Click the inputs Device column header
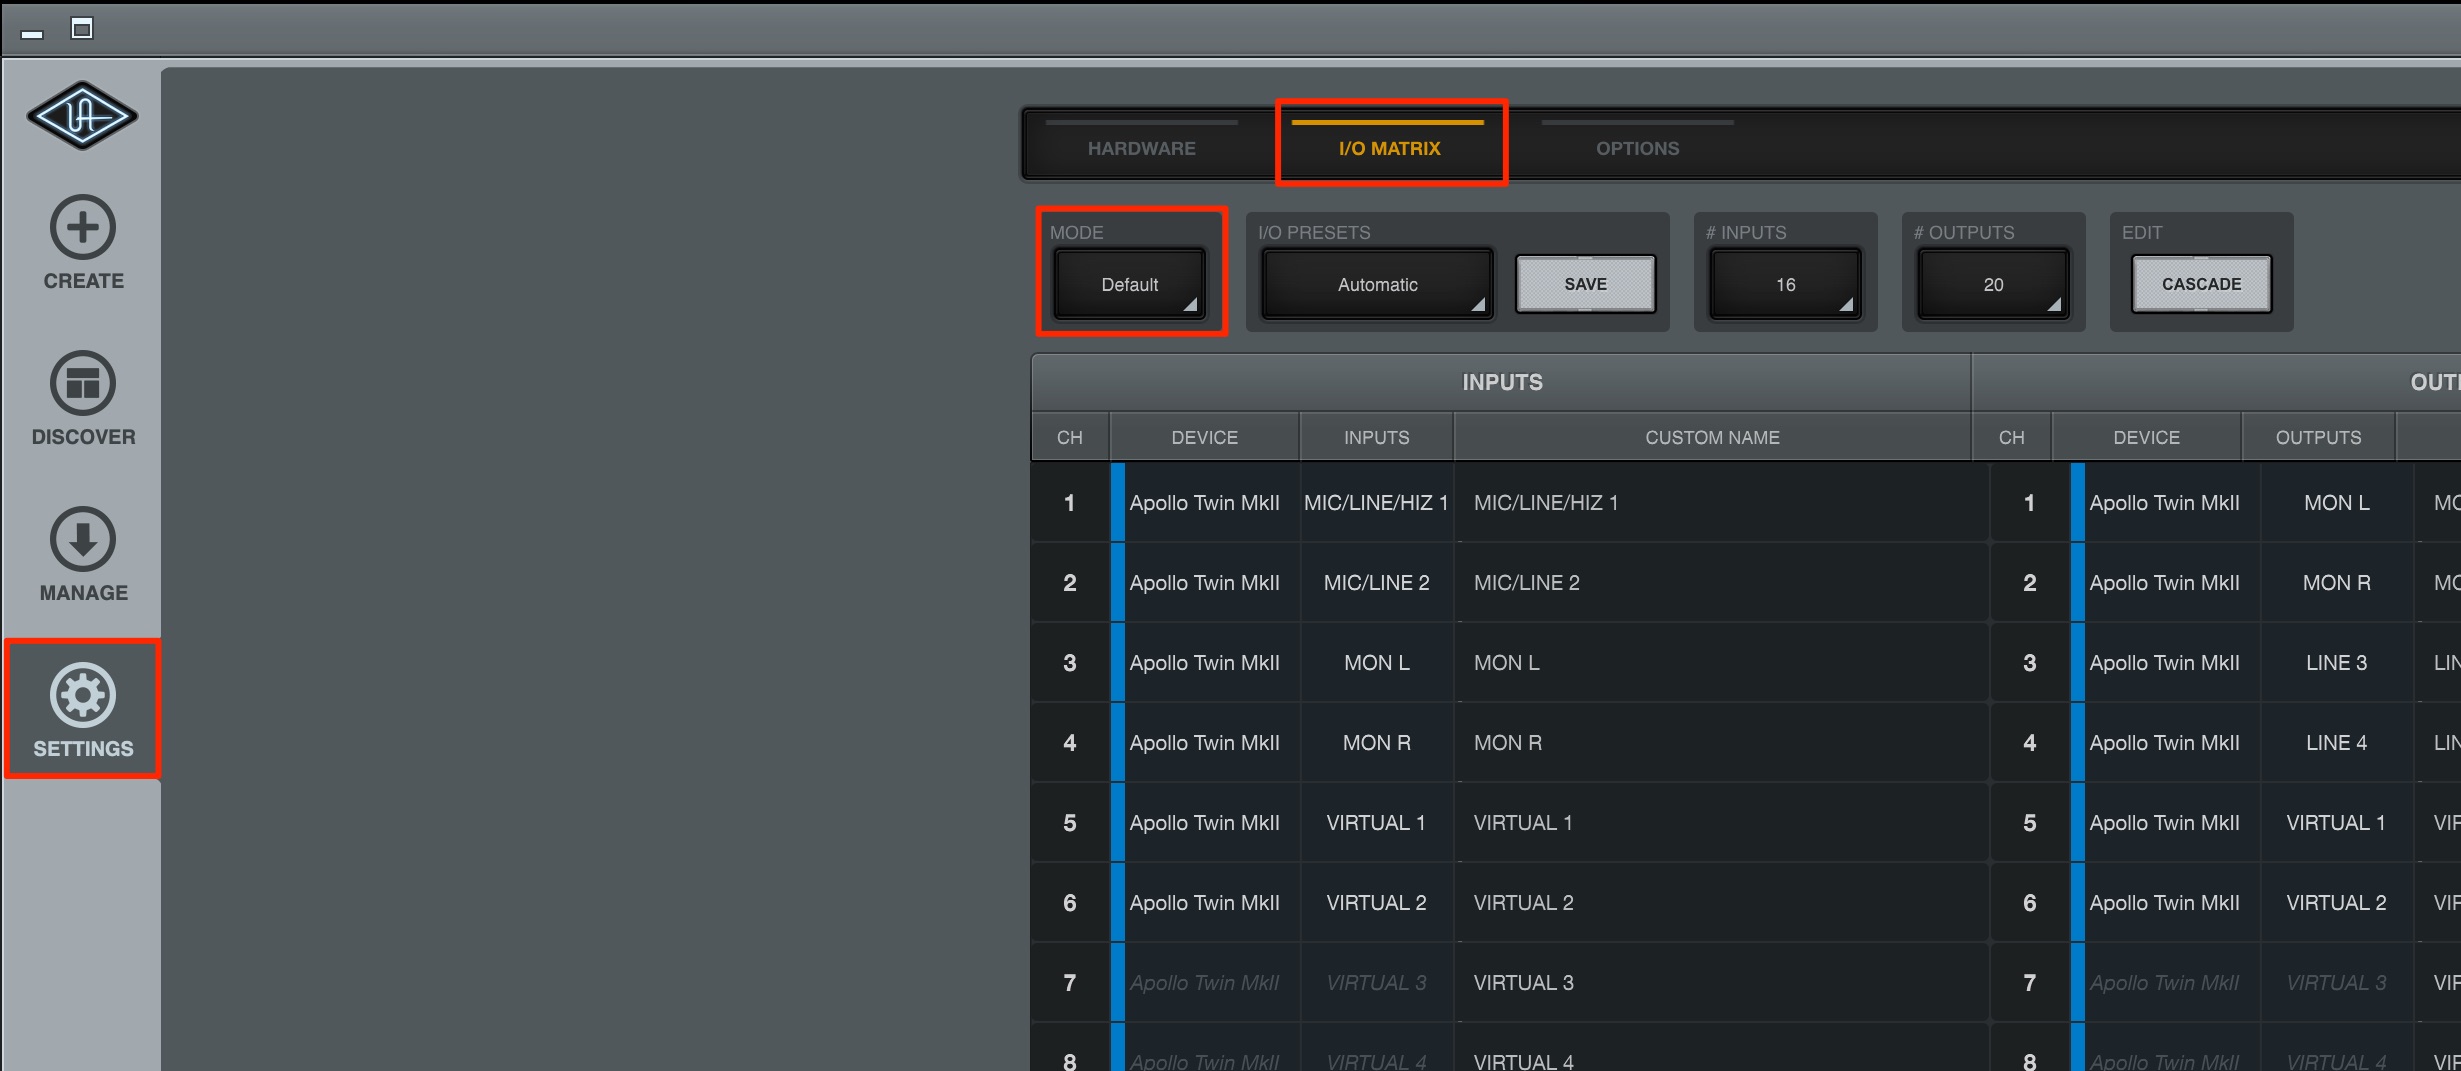Image resolution: width=2461 pixels, height=1071 pixels. coord(1204,437)
